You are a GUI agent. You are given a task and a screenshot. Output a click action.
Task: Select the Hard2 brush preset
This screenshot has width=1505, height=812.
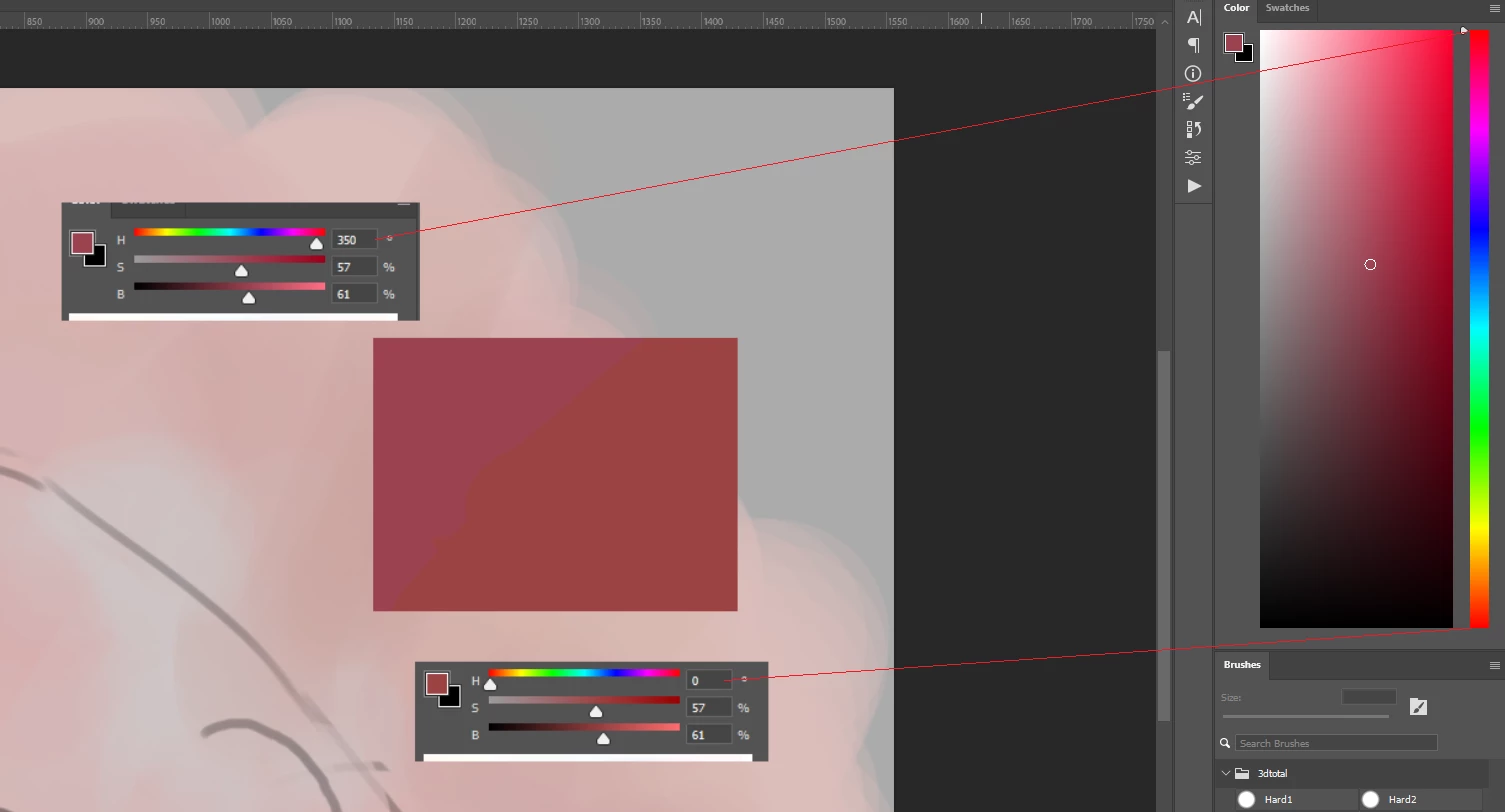[x=1420, y=799]
